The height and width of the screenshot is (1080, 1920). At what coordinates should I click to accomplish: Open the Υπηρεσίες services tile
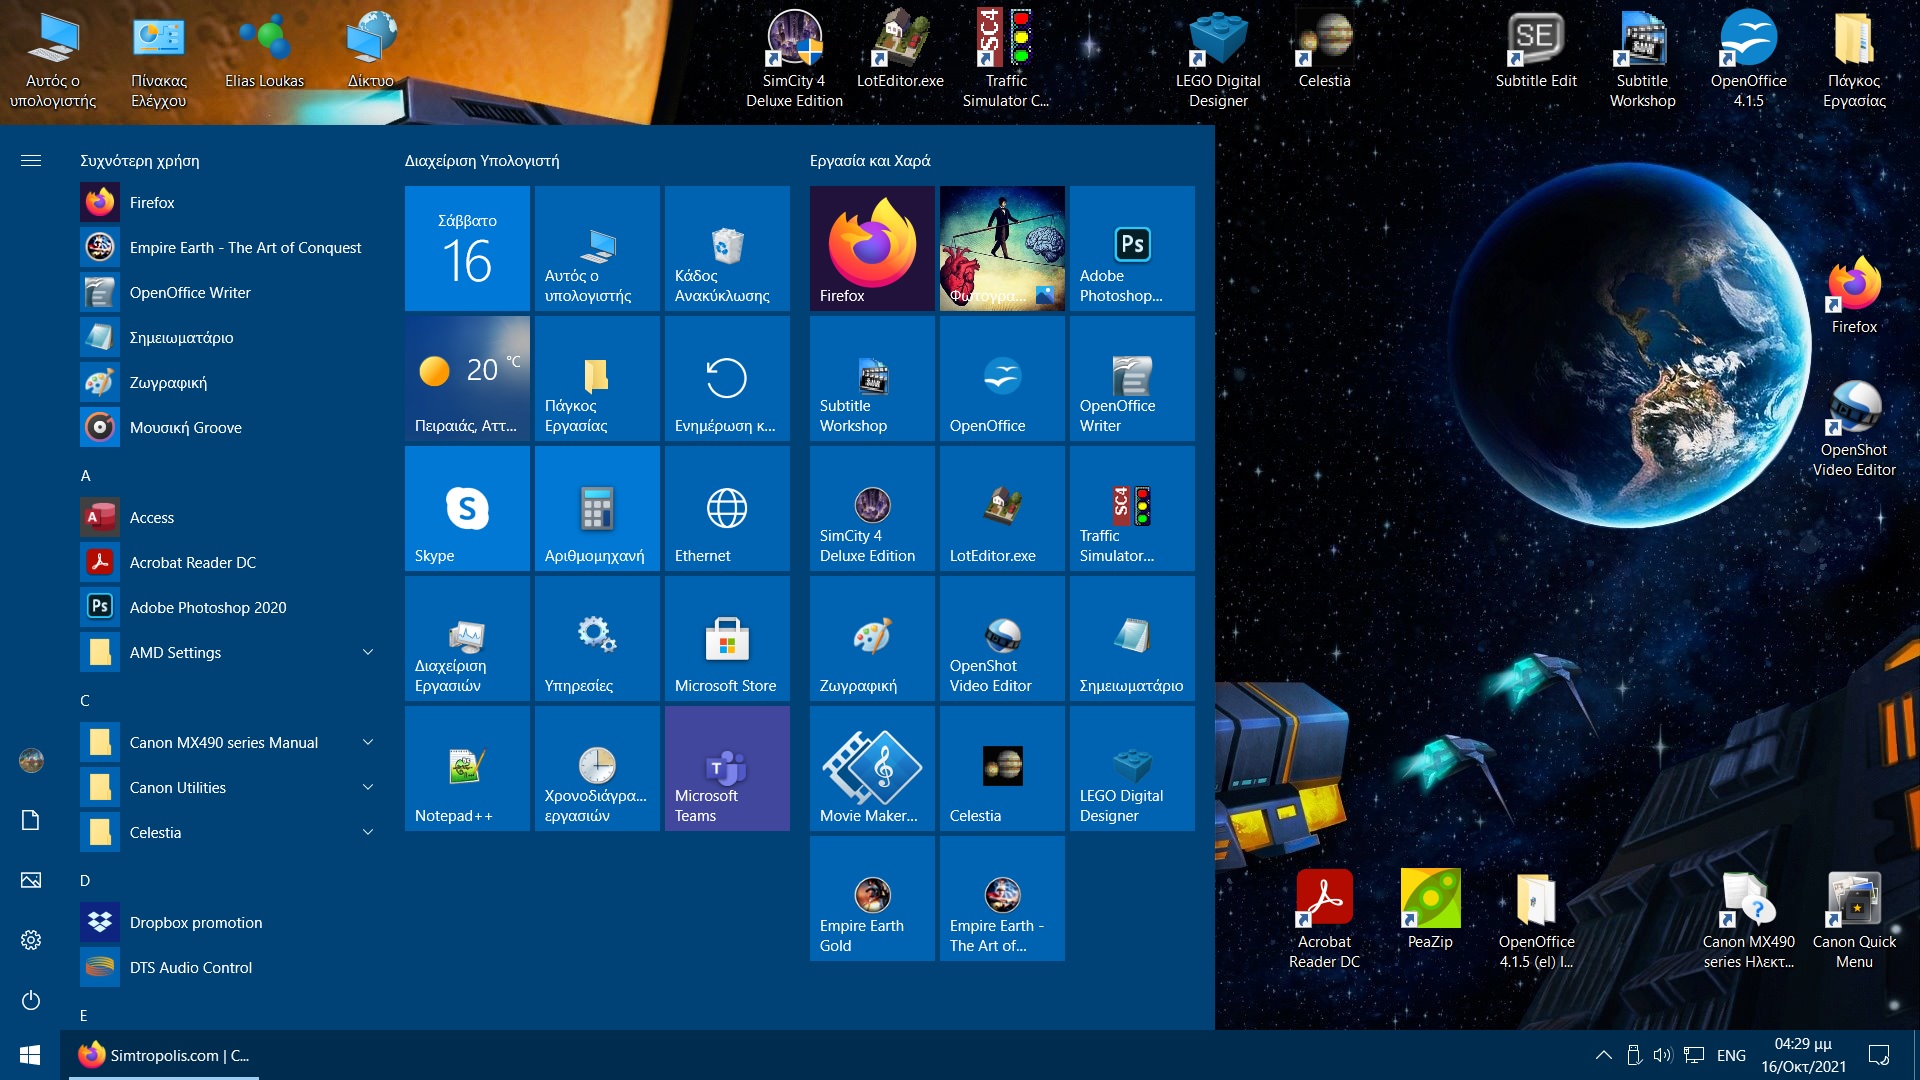tap(597, 638)
